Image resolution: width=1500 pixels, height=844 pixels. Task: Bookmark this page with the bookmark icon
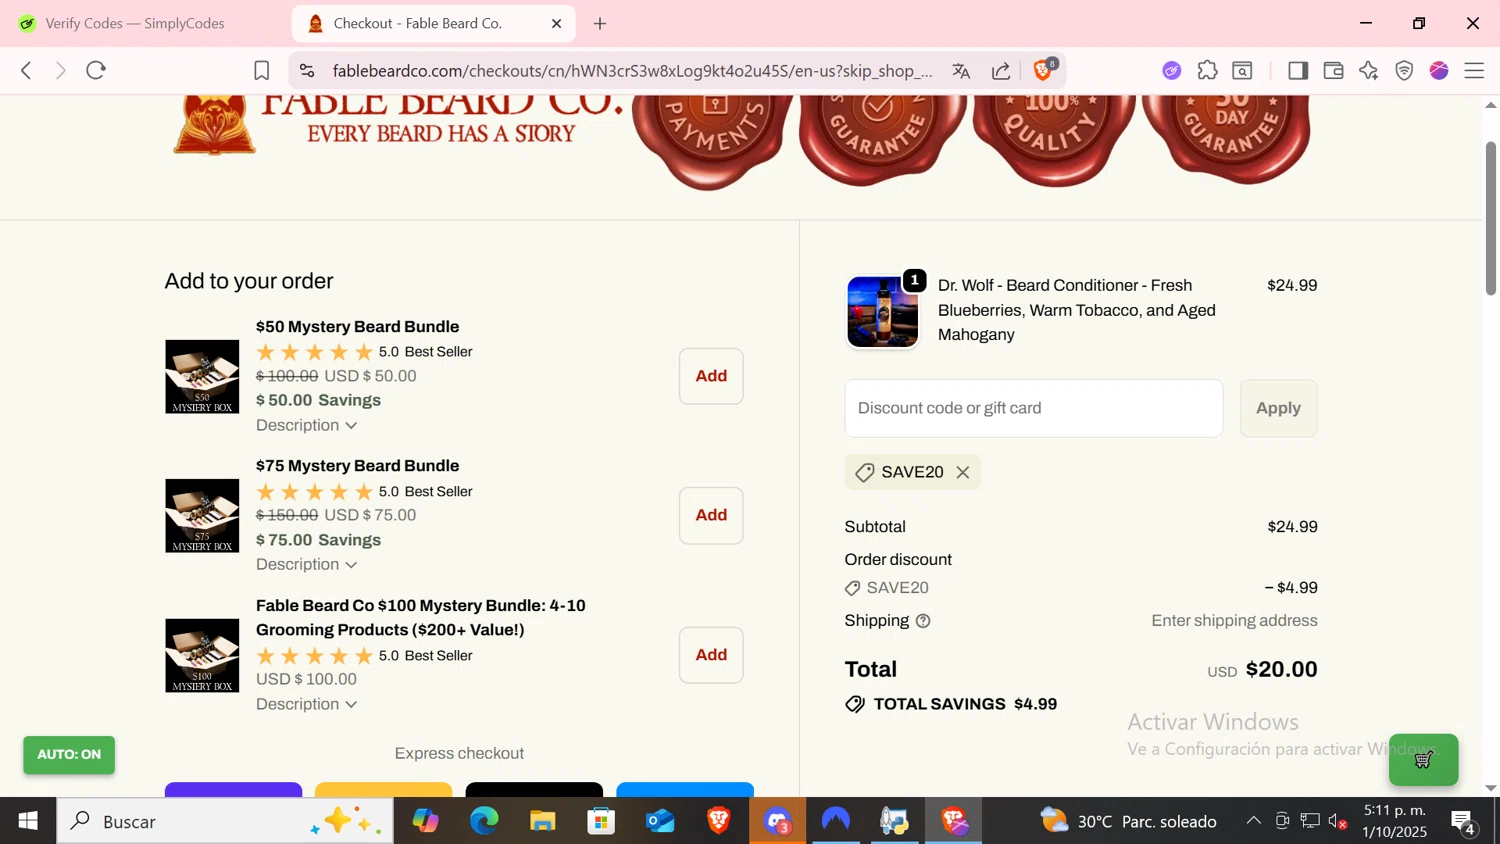[x=261, y=70]
